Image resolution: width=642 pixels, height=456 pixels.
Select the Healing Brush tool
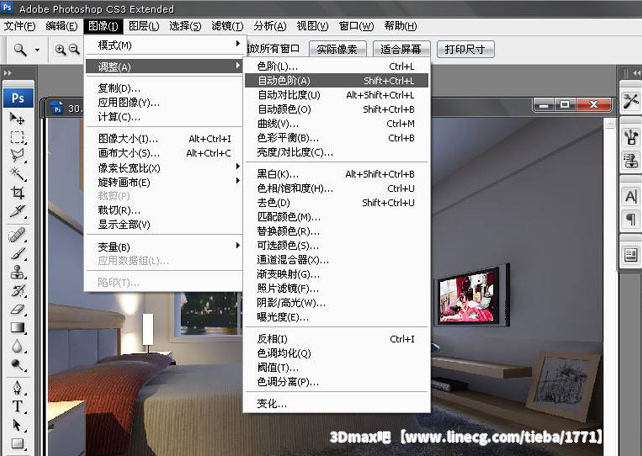pos(17,235)
